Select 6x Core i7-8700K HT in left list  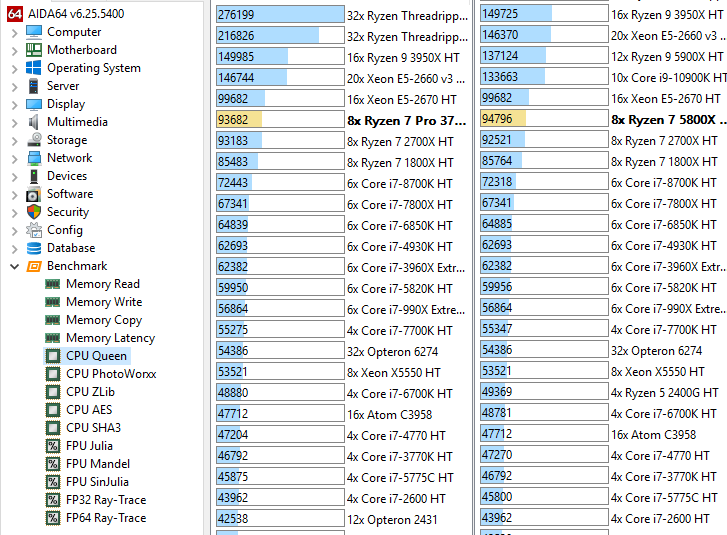(x=400, y=184)
